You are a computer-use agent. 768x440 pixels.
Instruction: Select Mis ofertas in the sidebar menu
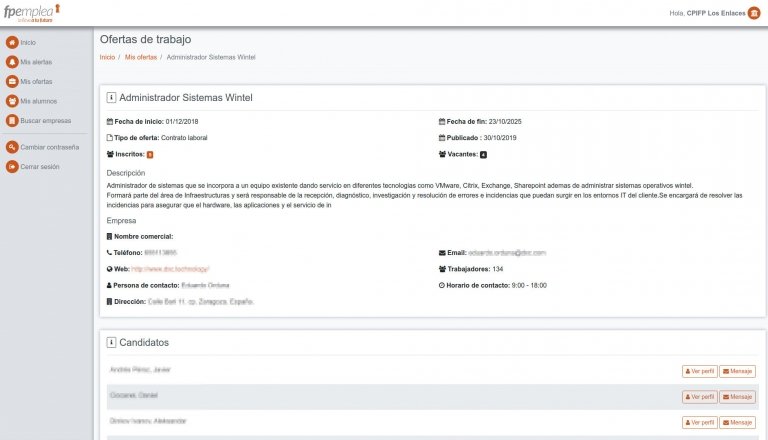(x=36, y=81)
